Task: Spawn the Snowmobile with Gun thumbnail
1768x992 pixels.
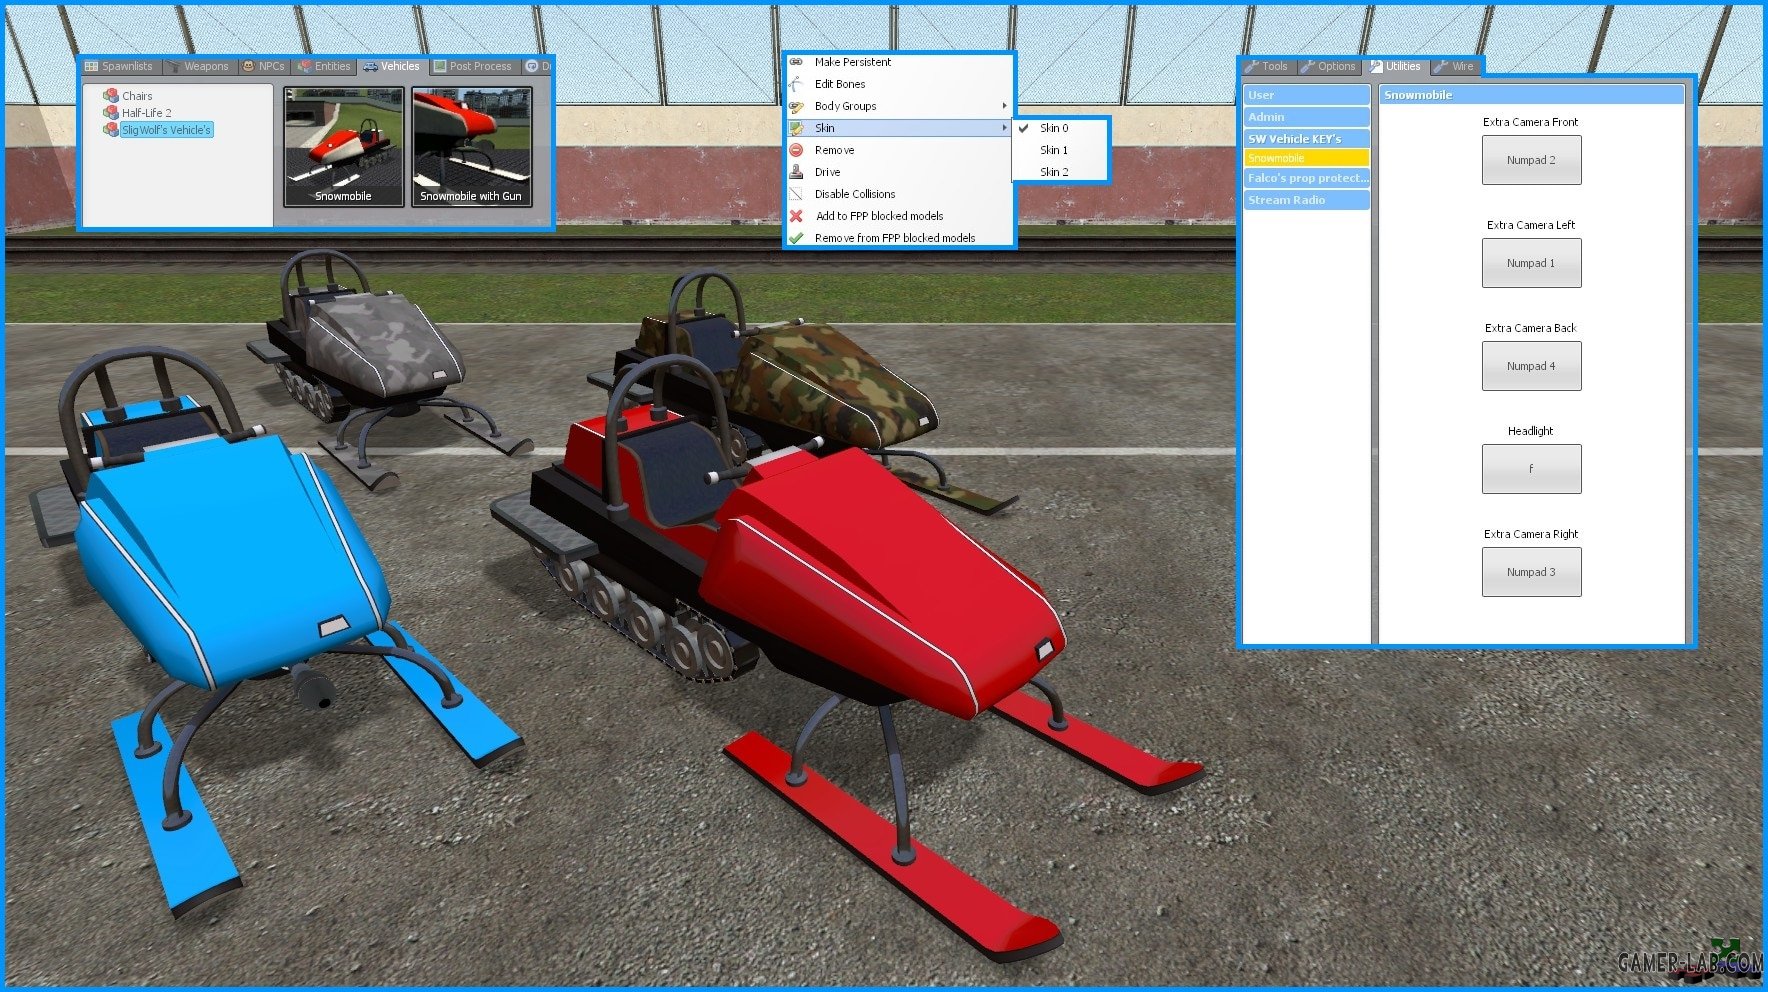Action: (x=471, y=146)
